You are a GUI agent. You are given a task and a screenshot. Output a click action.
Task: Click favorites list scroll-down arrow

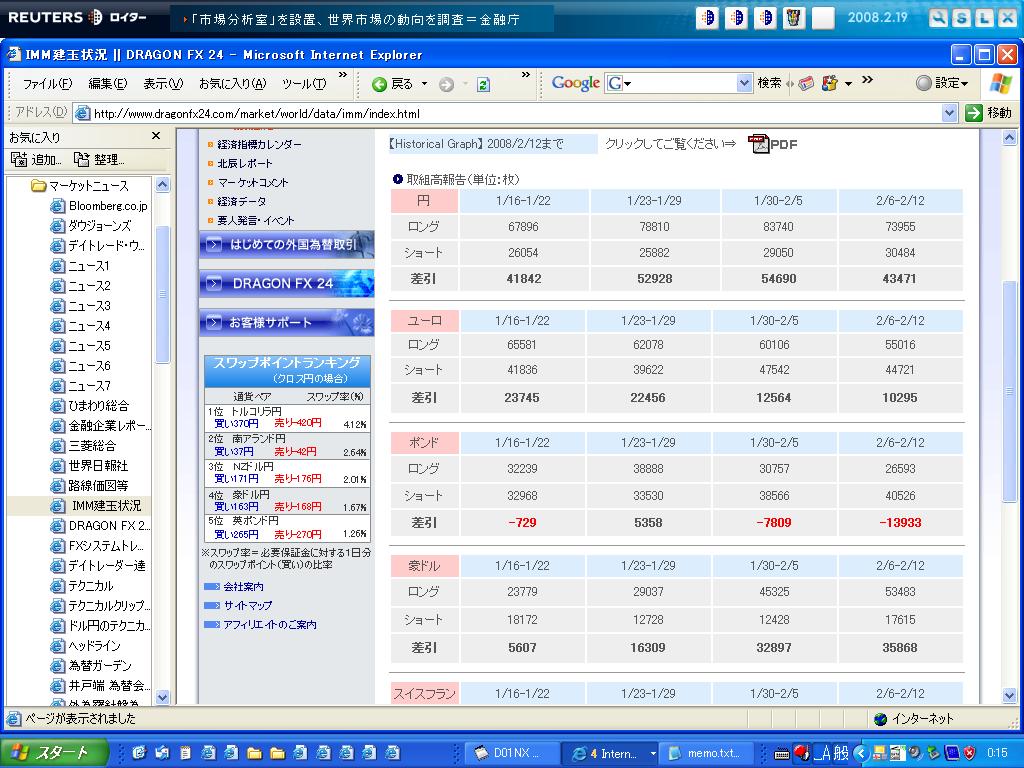point(163,697)
